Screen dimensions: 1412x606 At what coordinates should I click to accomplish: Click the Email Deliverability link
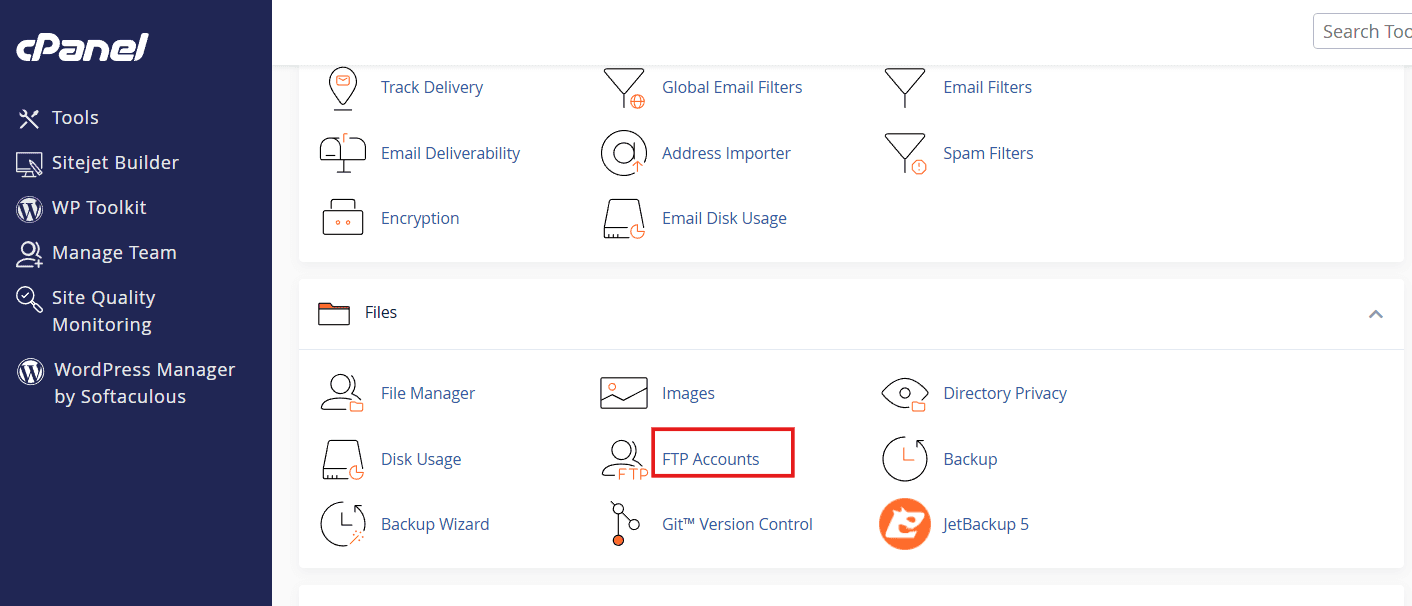coord(449,152)
